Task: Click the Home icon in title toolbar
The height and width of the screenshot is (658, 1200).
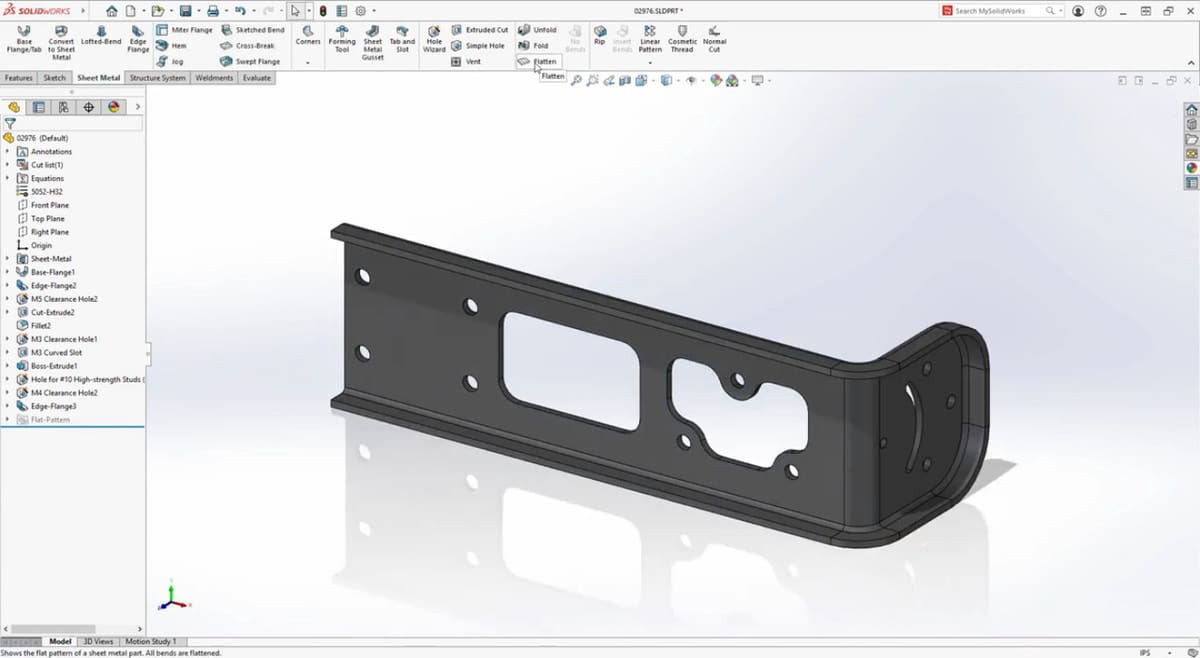Action: (111, 11)
